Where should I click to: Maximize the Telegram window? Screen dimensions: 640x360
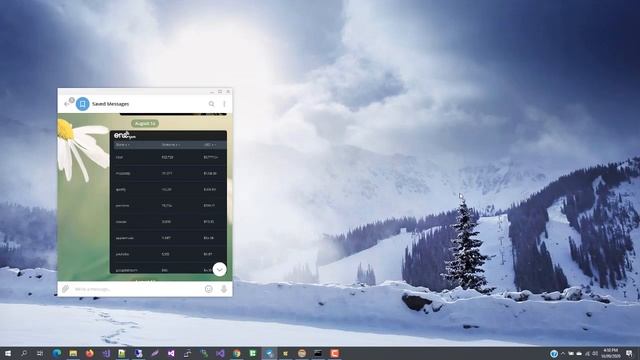coord(220,92)
